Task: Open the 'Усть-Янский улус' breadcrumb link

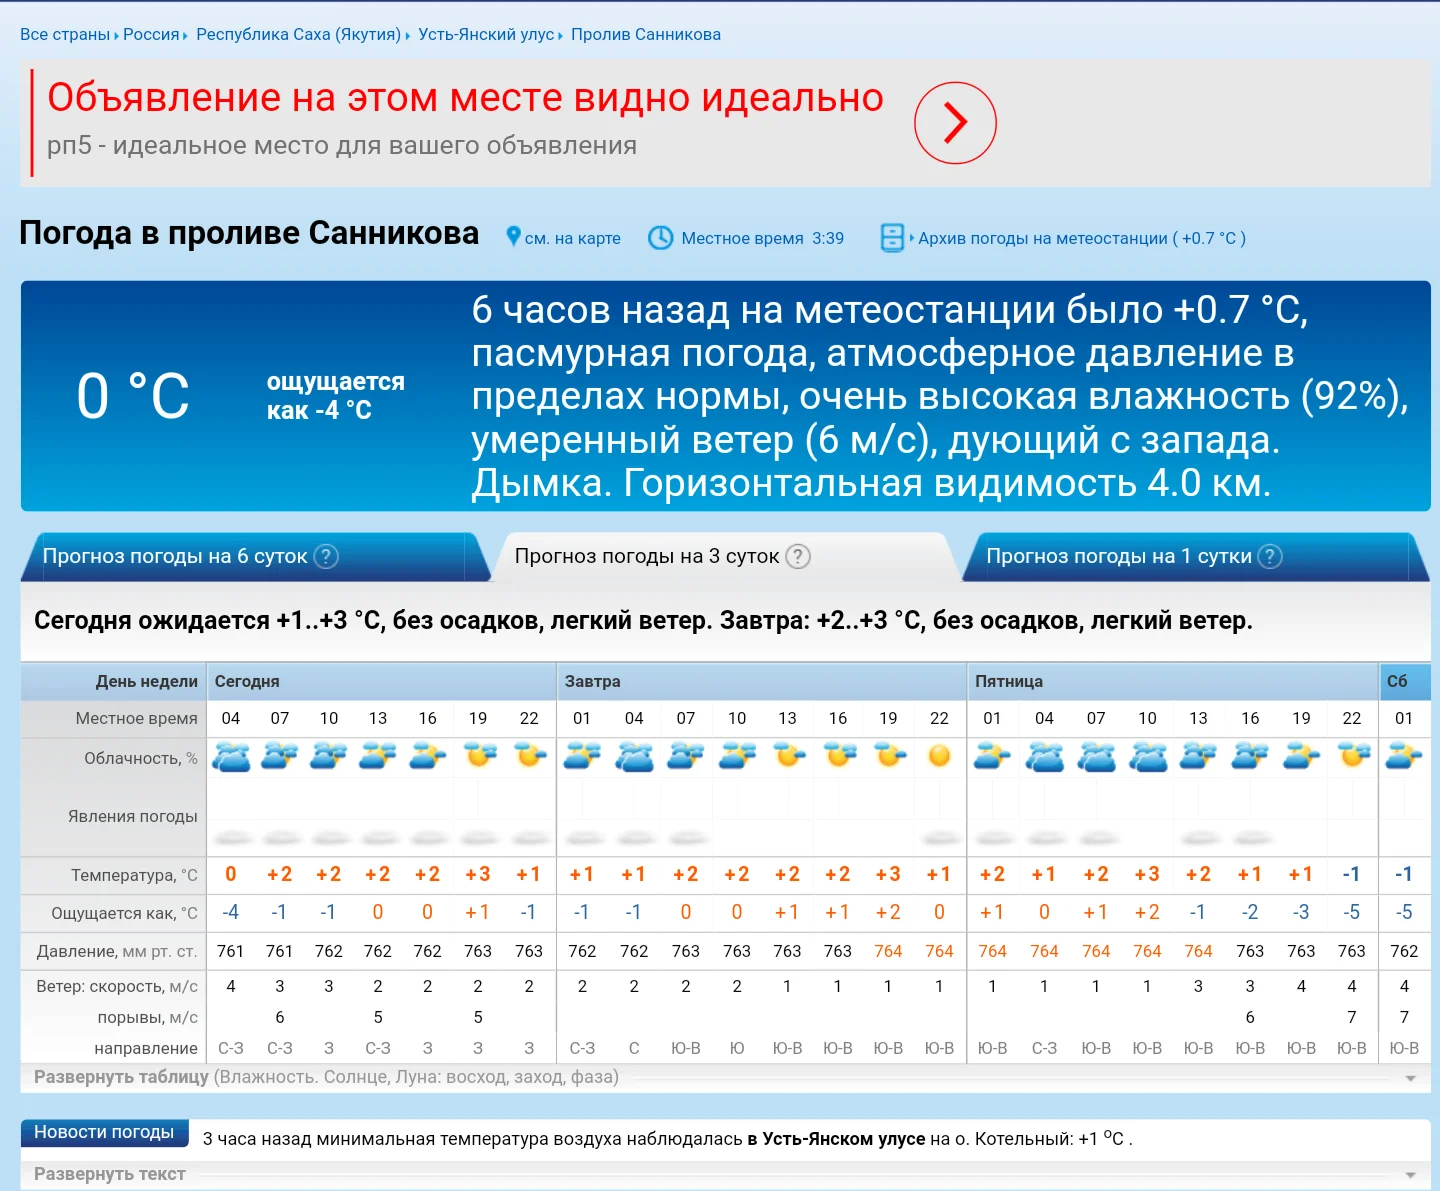Action: [x=486, y=33]
